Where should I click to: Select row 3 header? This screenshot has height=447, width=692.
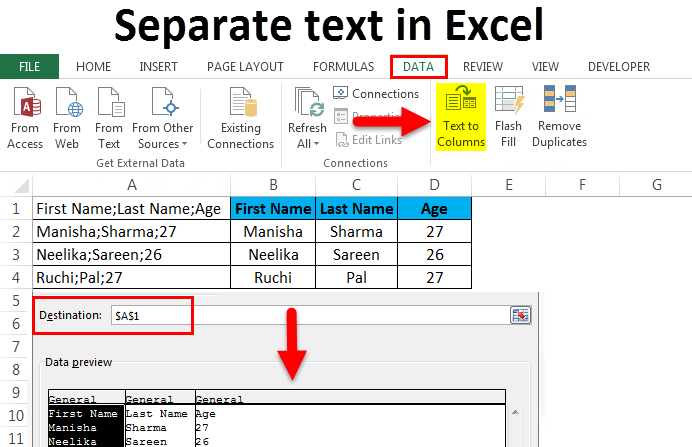tap(16, 254)
